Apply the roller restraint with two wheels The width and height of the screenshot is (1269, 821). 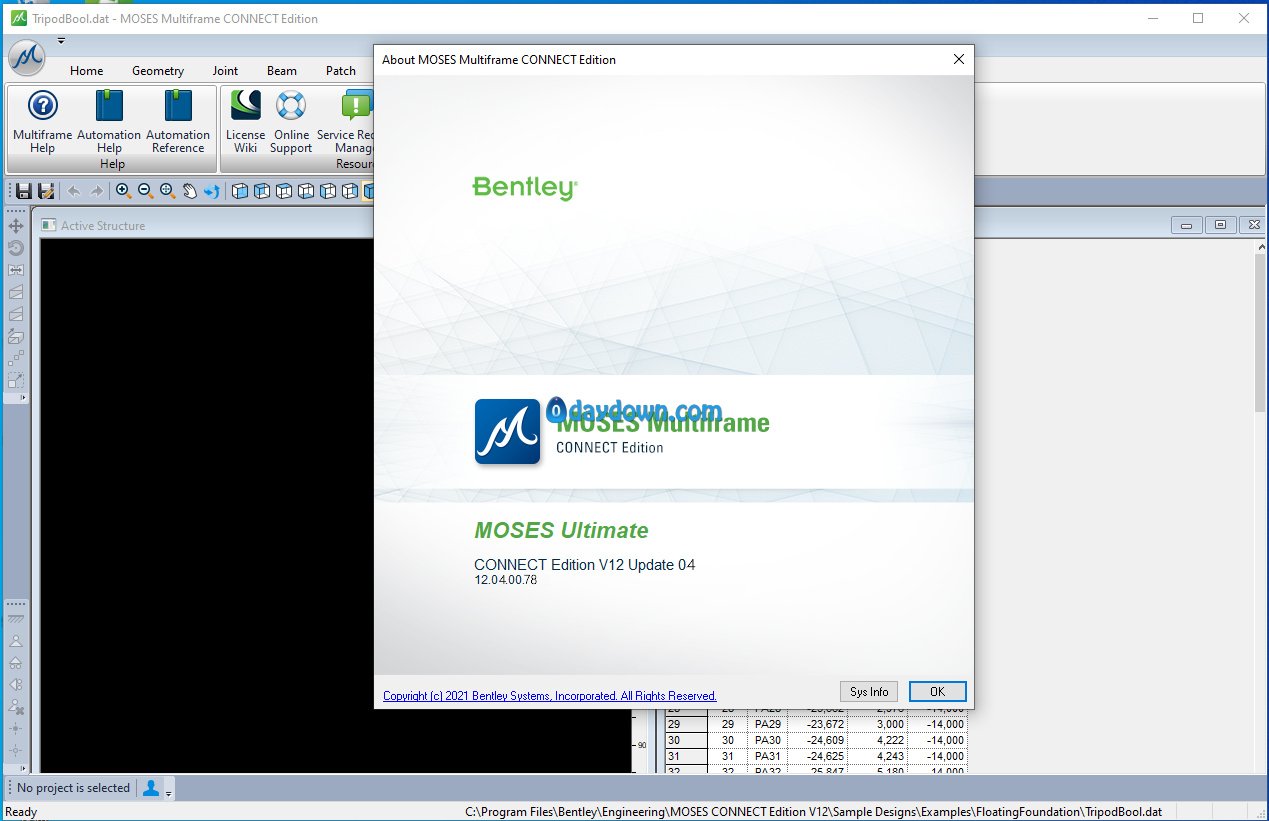(16, 663)
